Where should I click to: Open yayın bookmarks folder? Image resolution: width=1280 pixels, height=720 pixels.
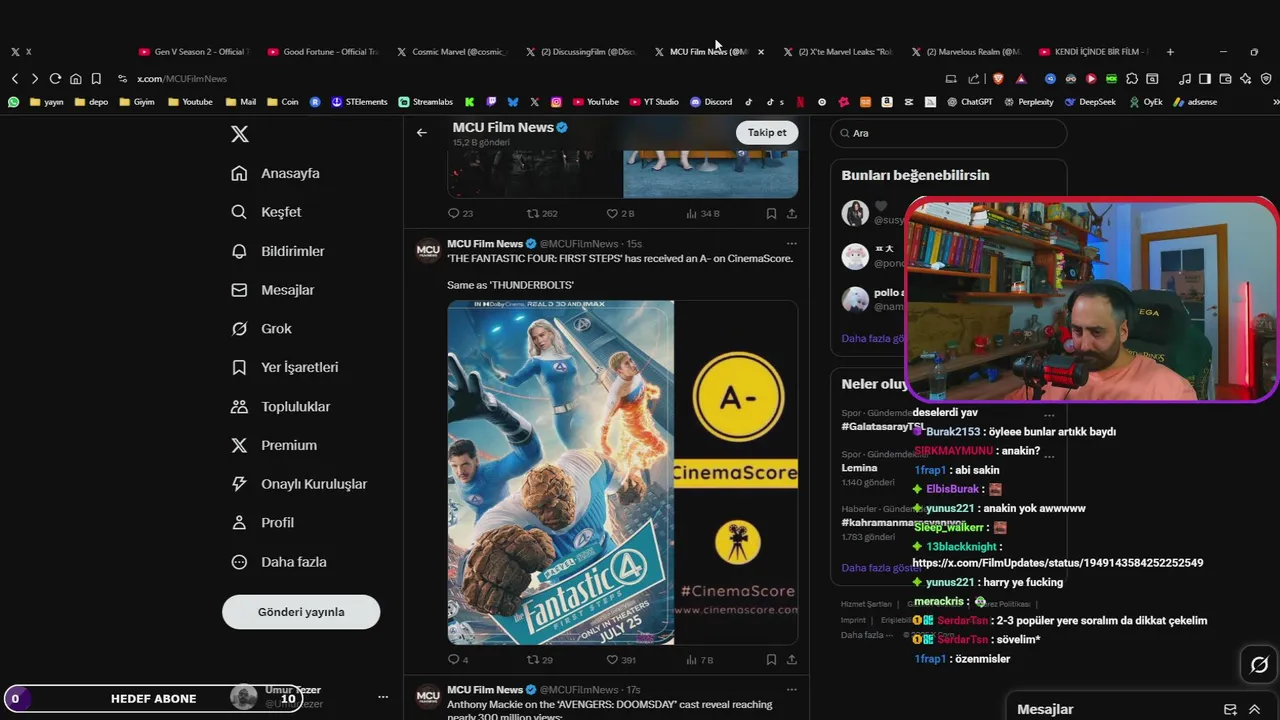click(x=46, y=102)
